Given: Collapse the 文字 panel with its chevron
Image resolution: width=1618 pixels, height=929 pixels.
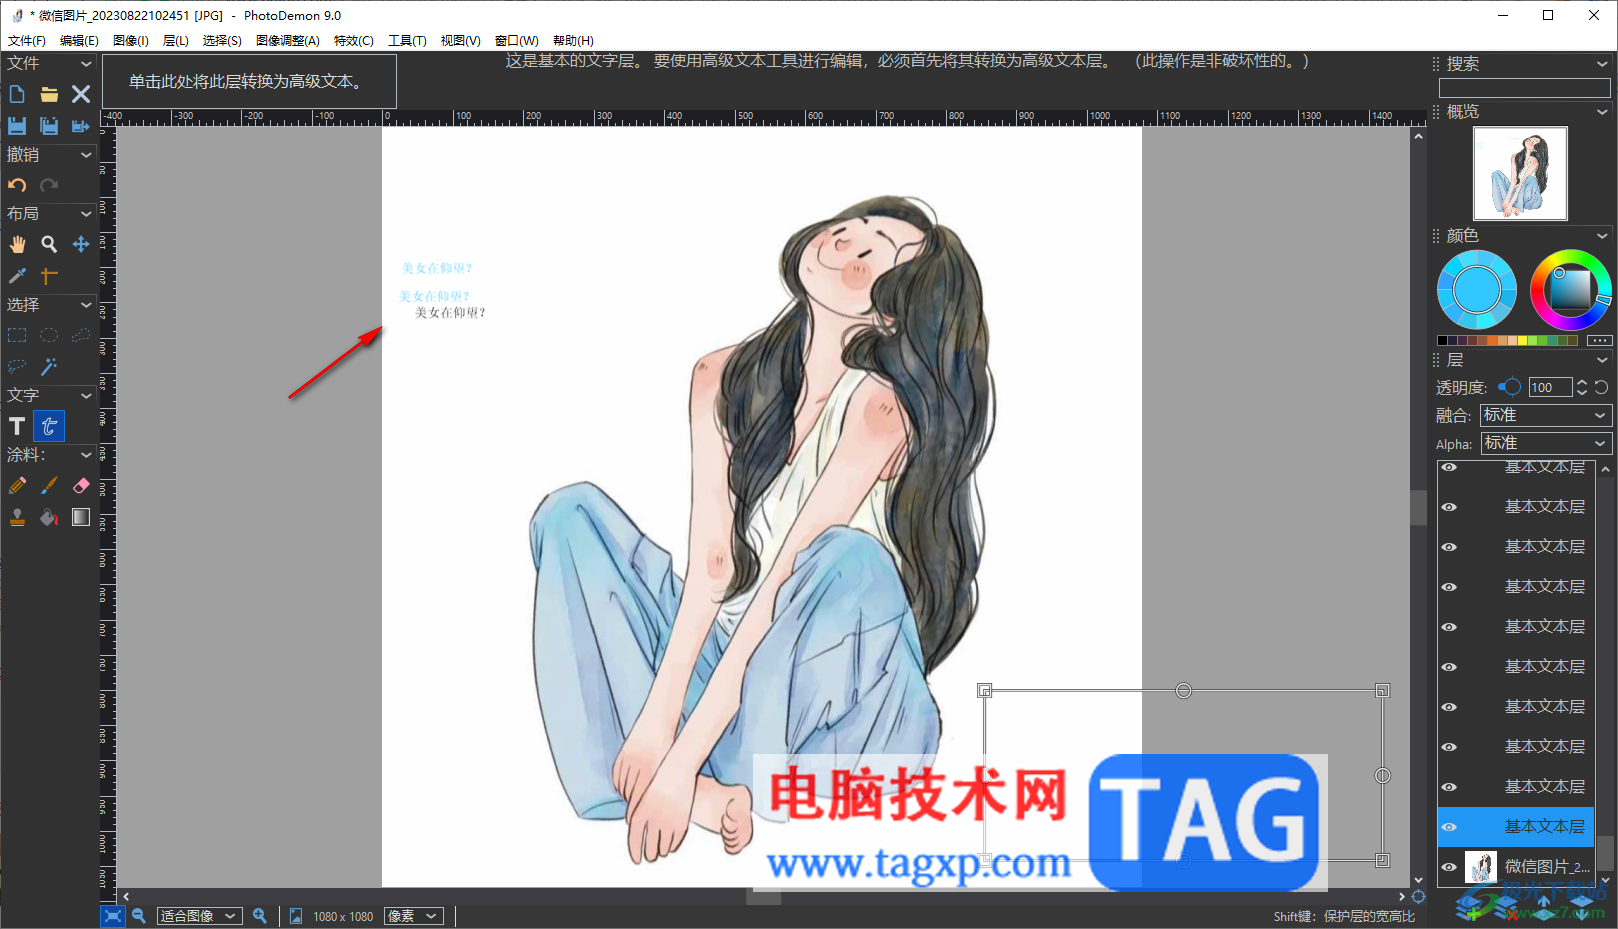Looking at the screenshot, I should [x=86, y=396].
